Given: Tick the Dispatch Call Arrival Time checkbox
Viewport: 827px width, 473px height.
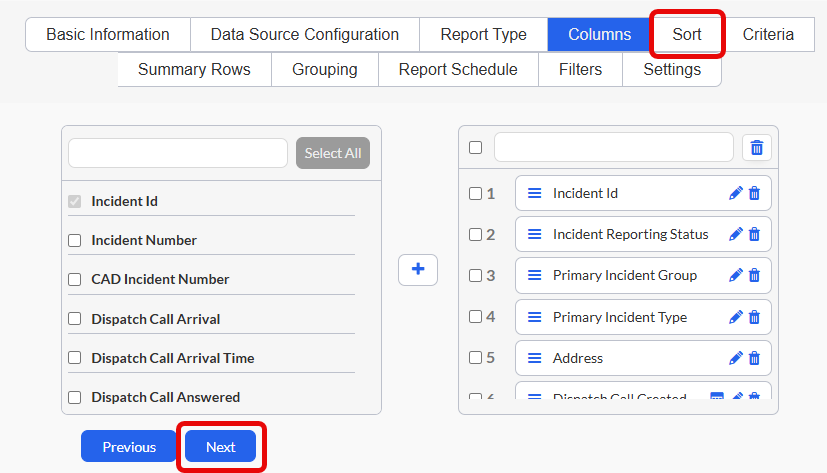Looking at the screenshot, I should click(x=74, y=358).
